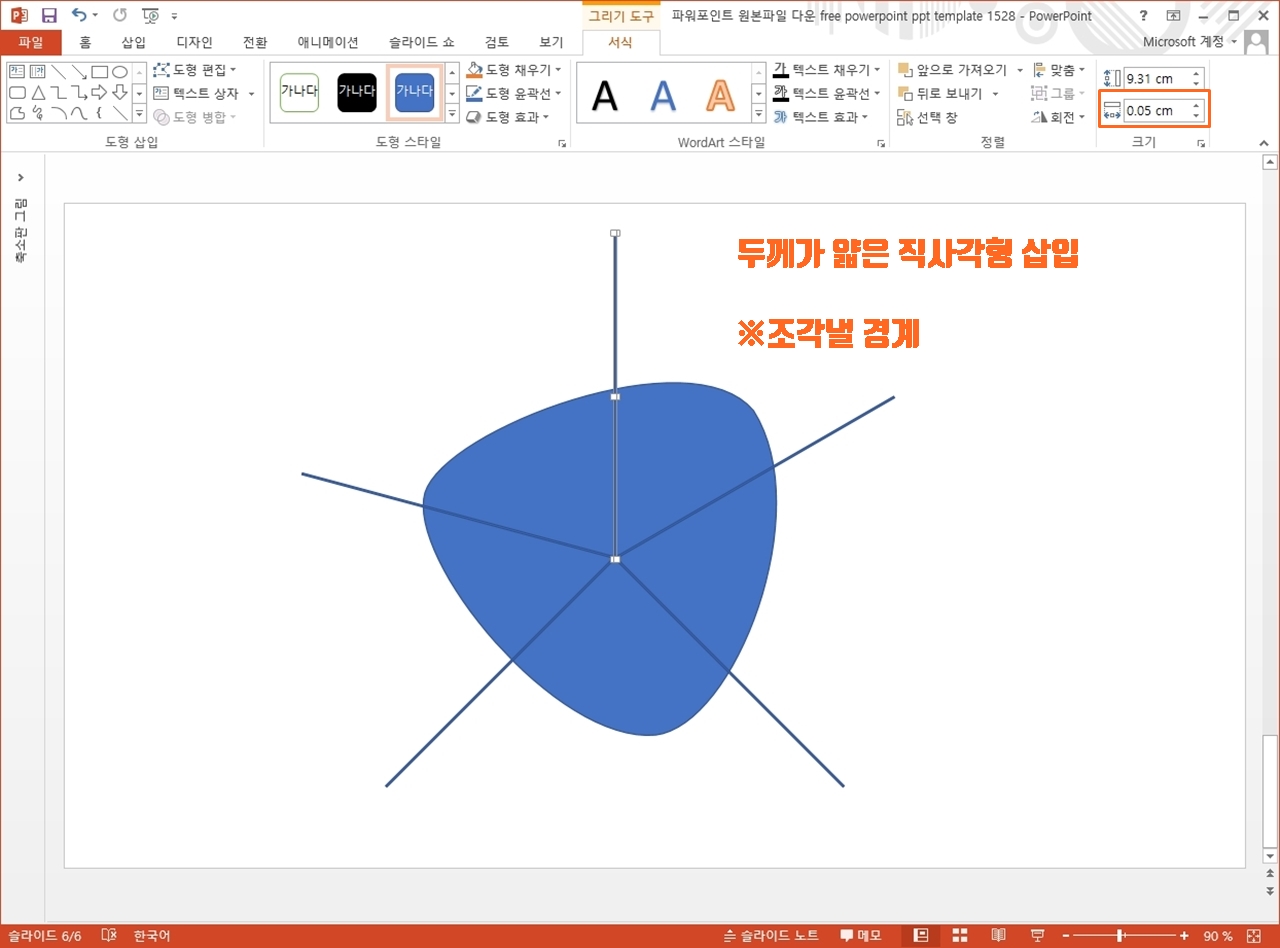Open 텍스트 윤곽선 (Text Outline) dropdown
1280x948 pixels.
tap(827, 93)
